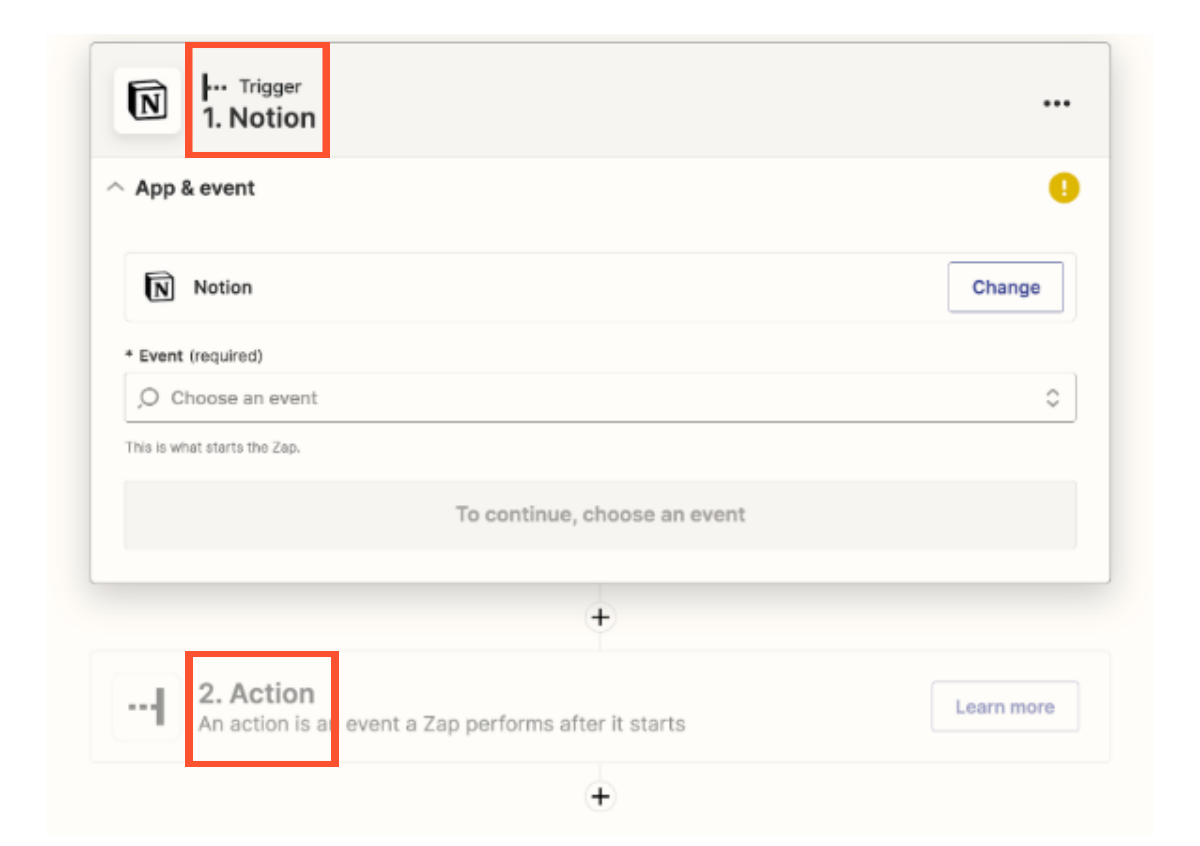Click the yellow warning status icon
This screenshot has width=1200, height=846.
tap(1064, 187)
